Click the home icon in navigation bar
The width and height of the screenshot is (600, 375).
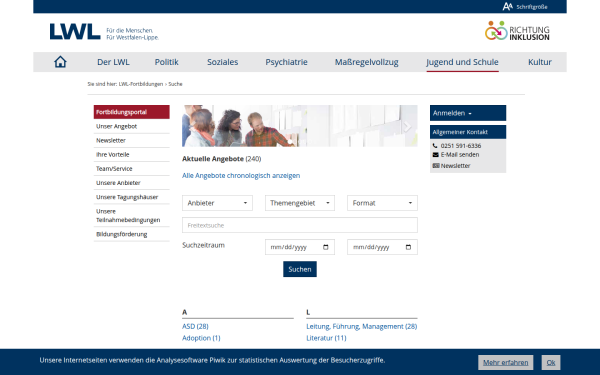pyautogui.click(x=60, y=62)
